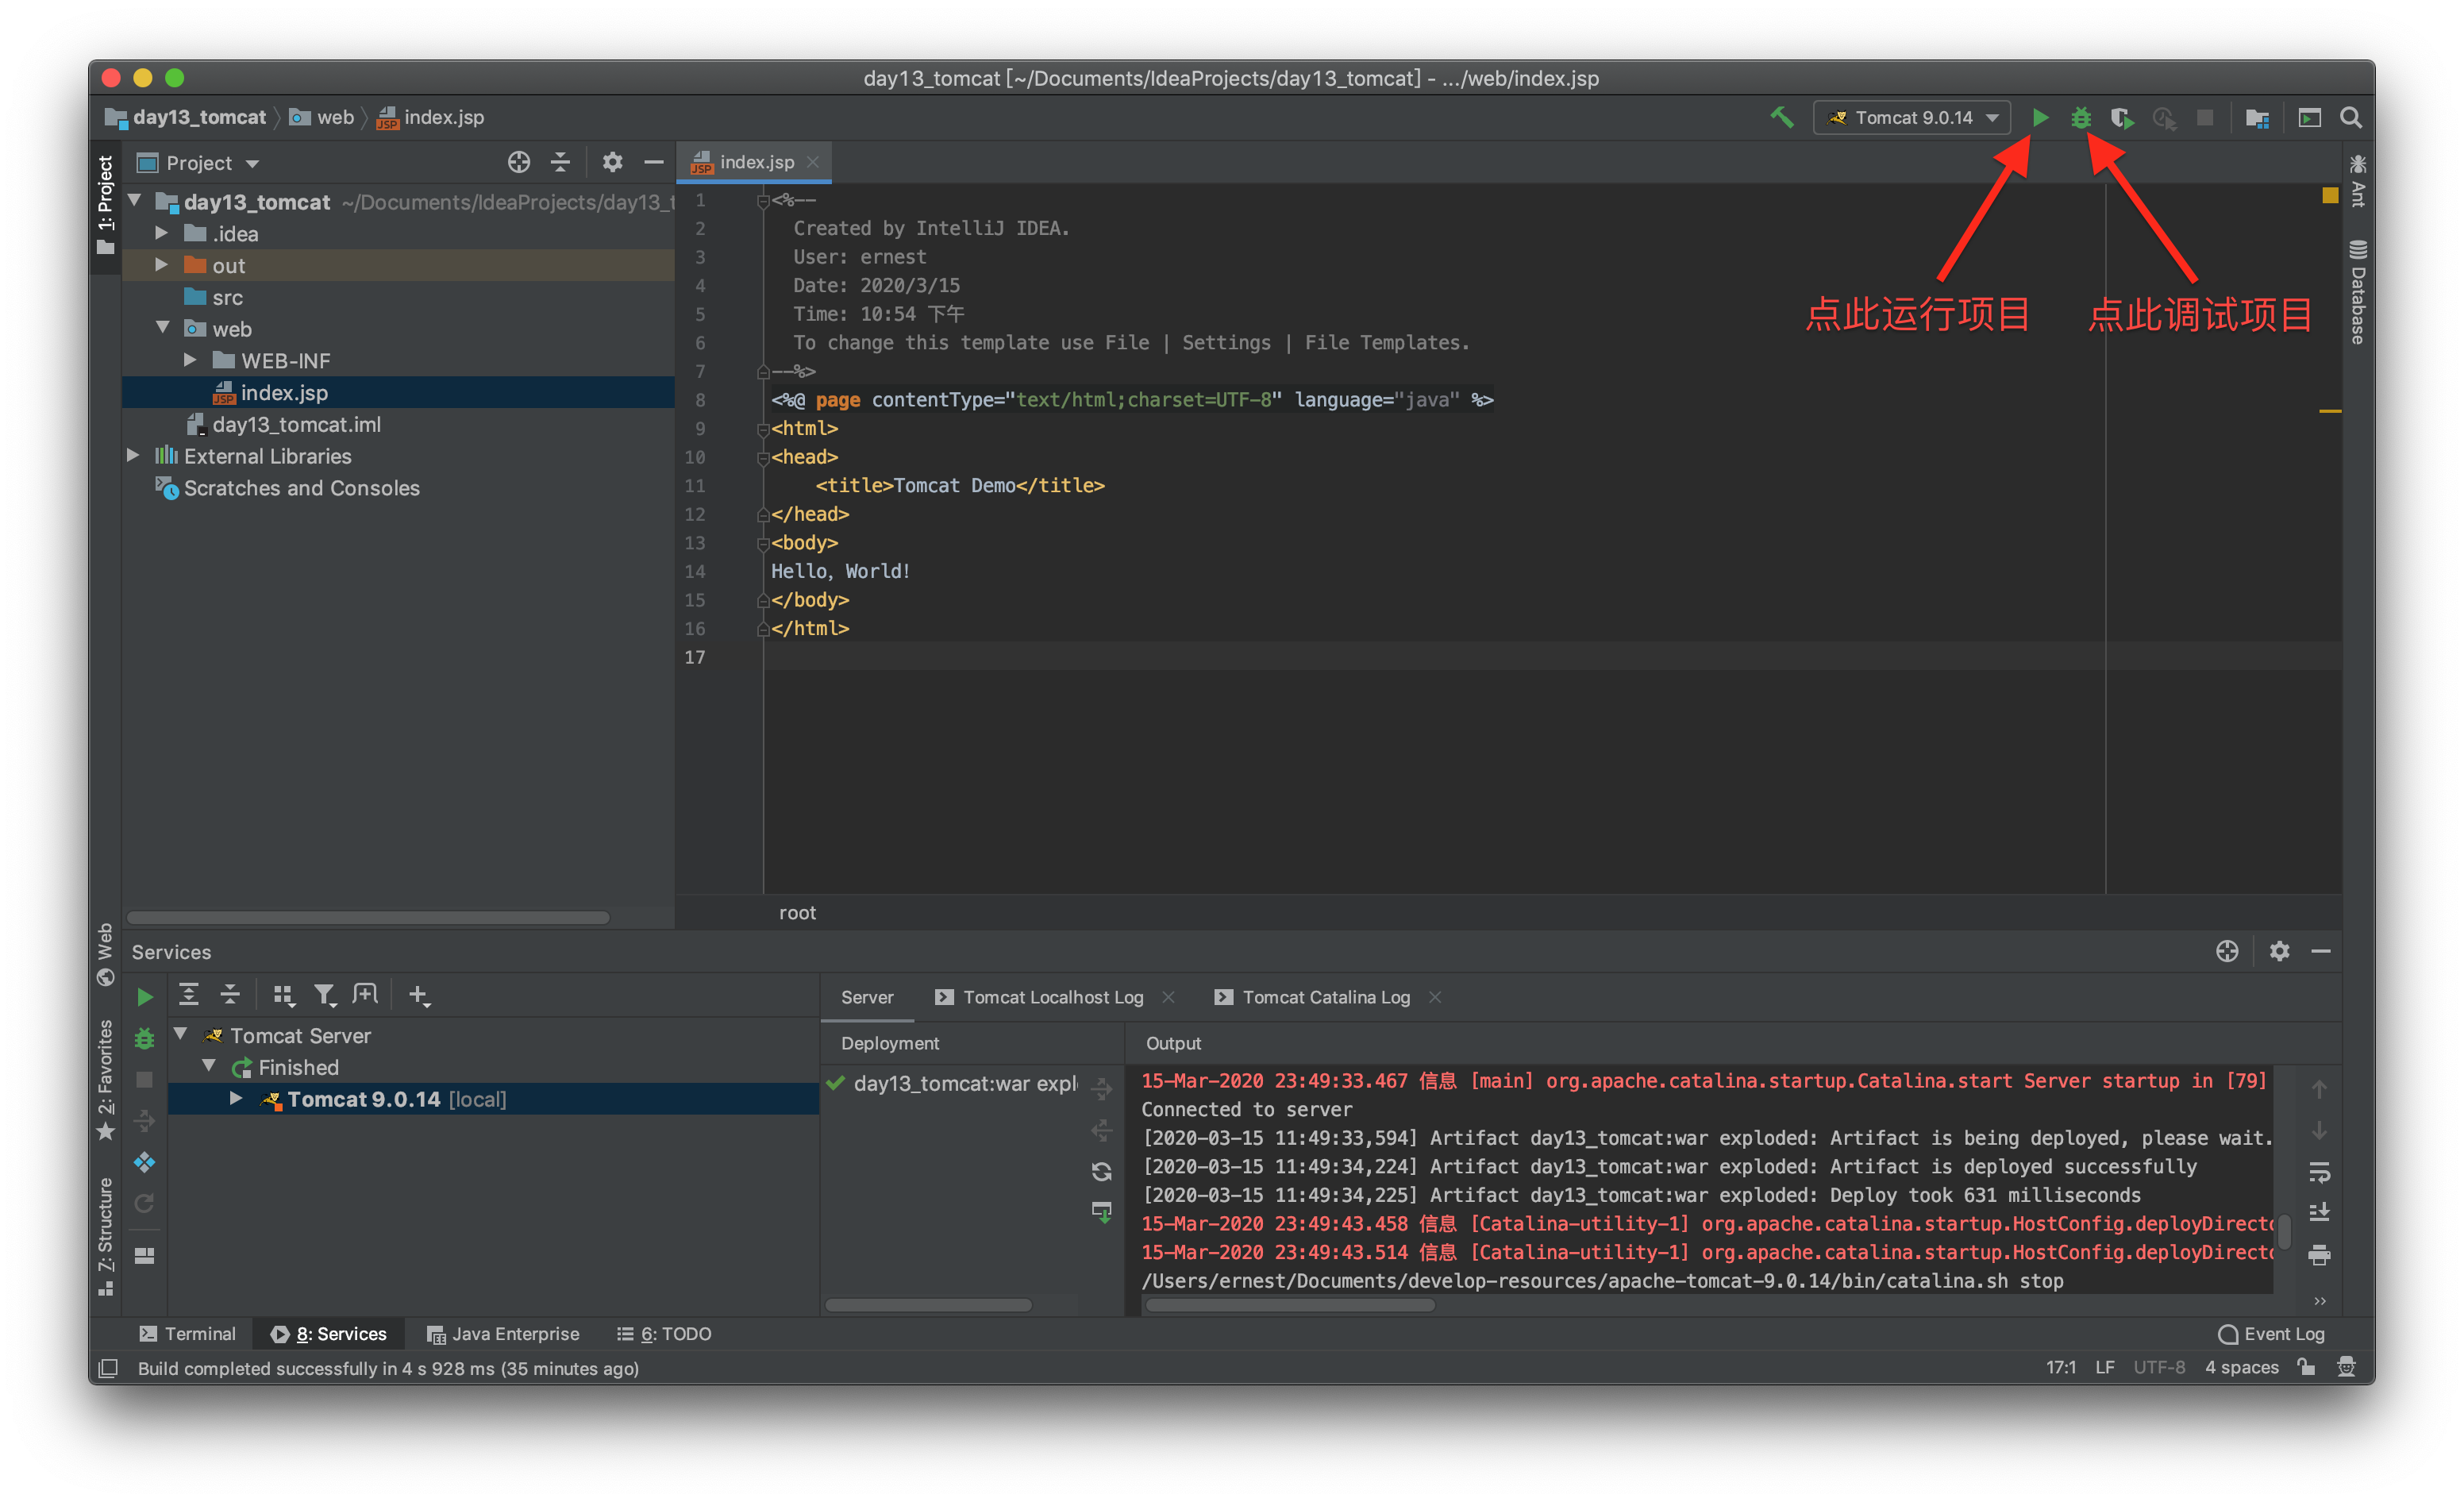Collapse the Tomcat Server node

[181, 1035]
